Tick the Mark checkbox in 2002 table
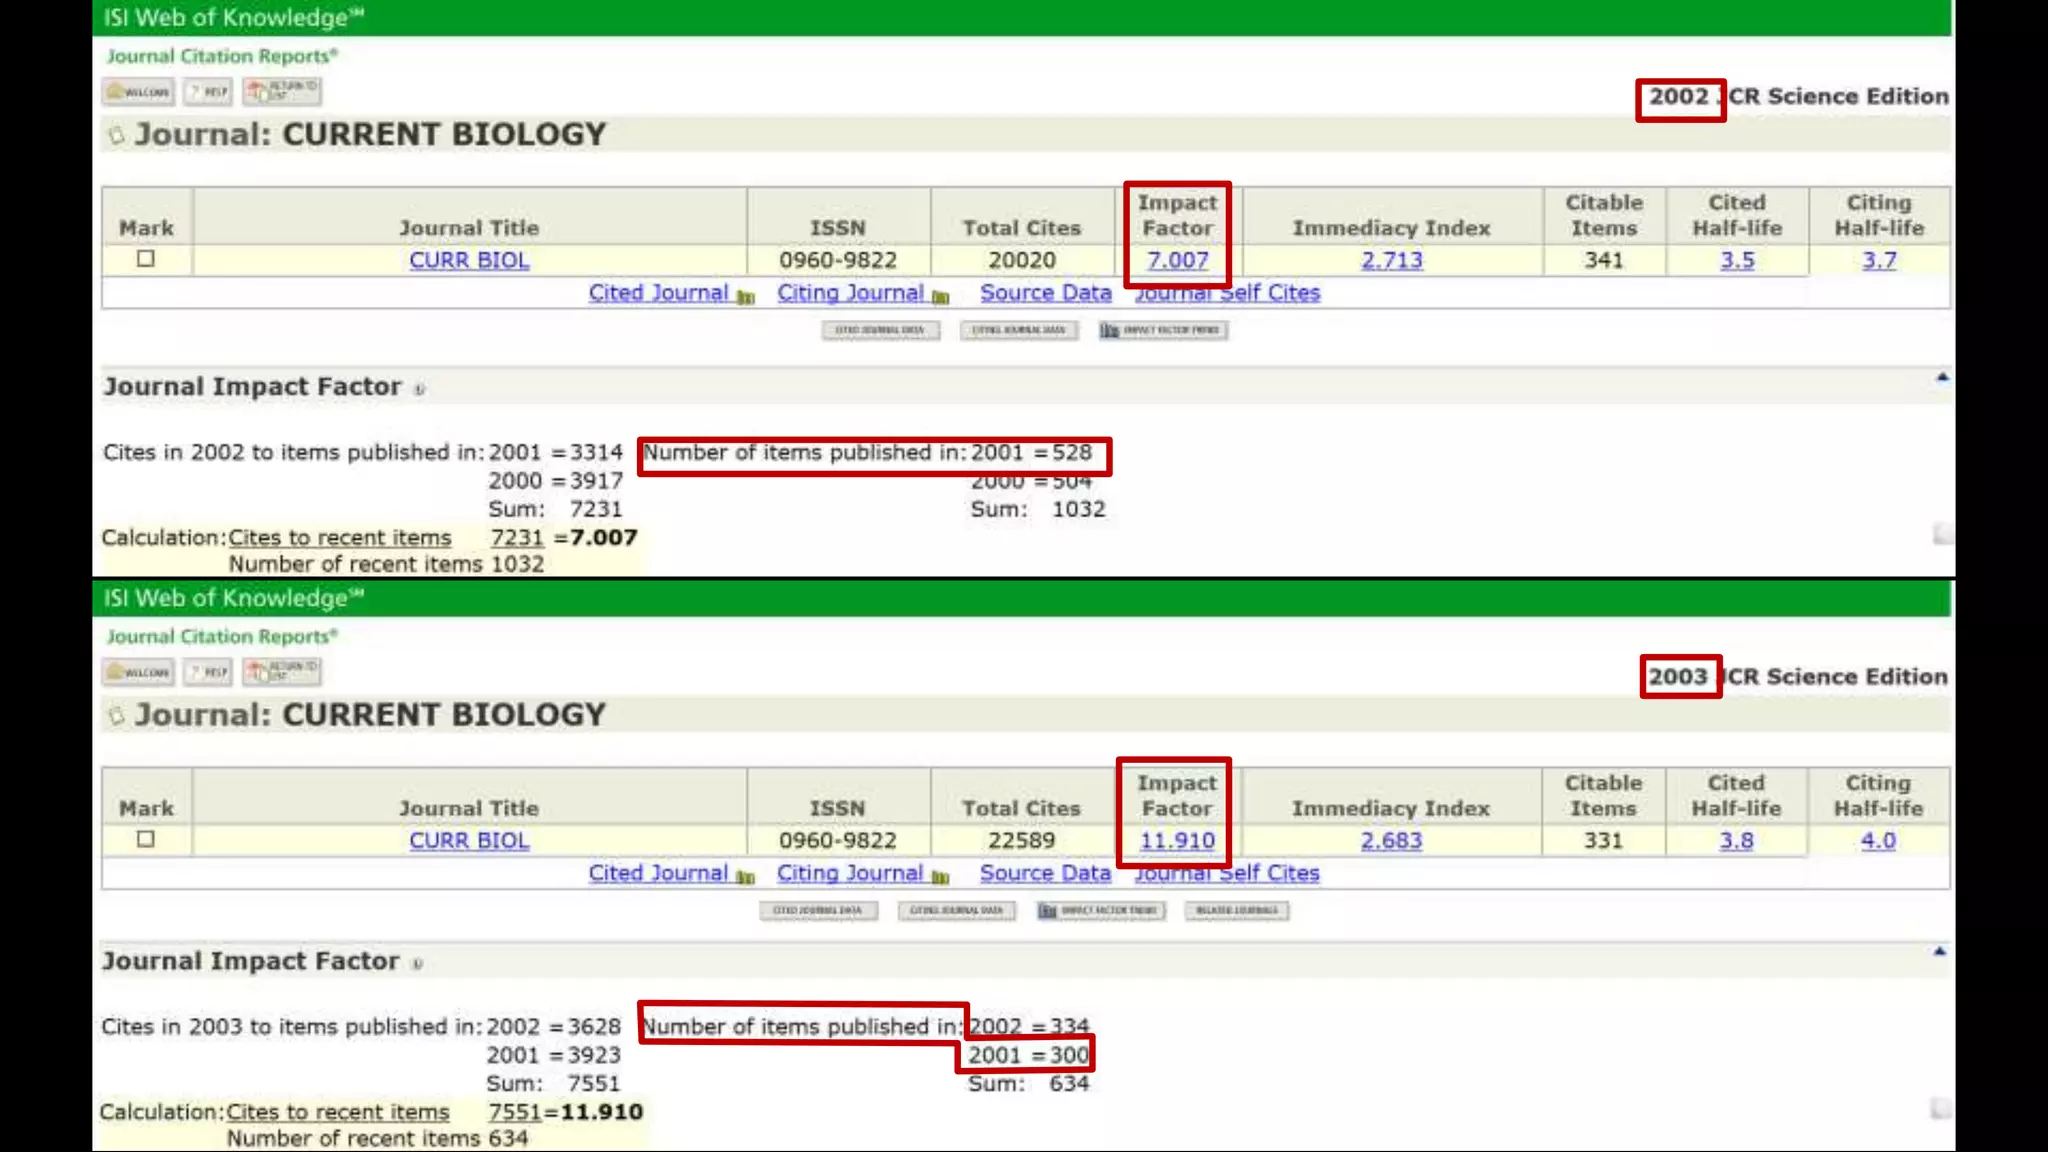Viewport: 2048px width, 1152px height. [146, 259]
